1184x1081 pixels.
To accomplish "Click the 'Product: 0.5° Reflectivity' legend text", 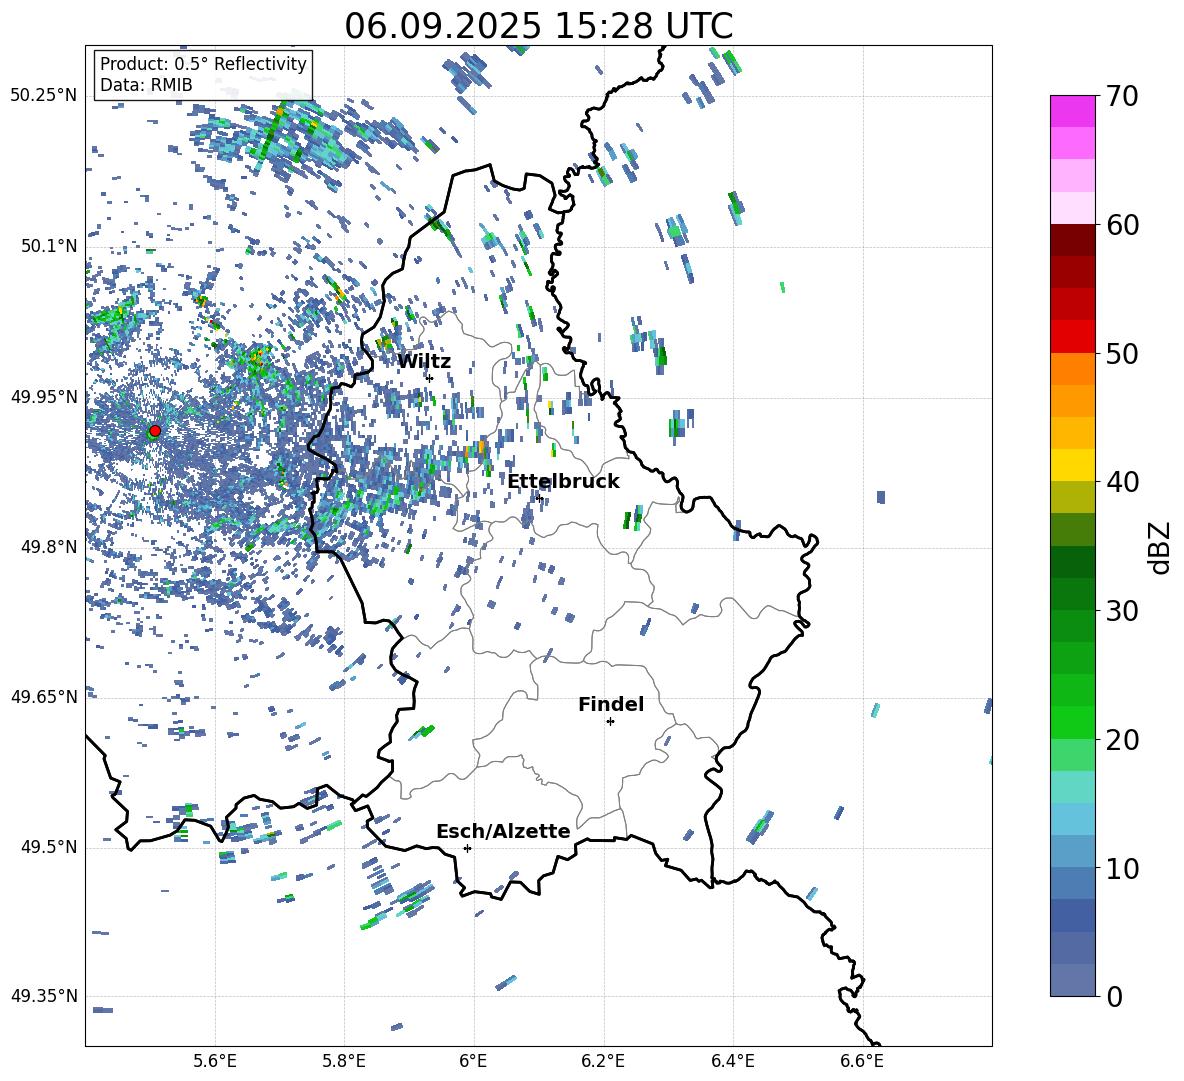I will [203, 63].
